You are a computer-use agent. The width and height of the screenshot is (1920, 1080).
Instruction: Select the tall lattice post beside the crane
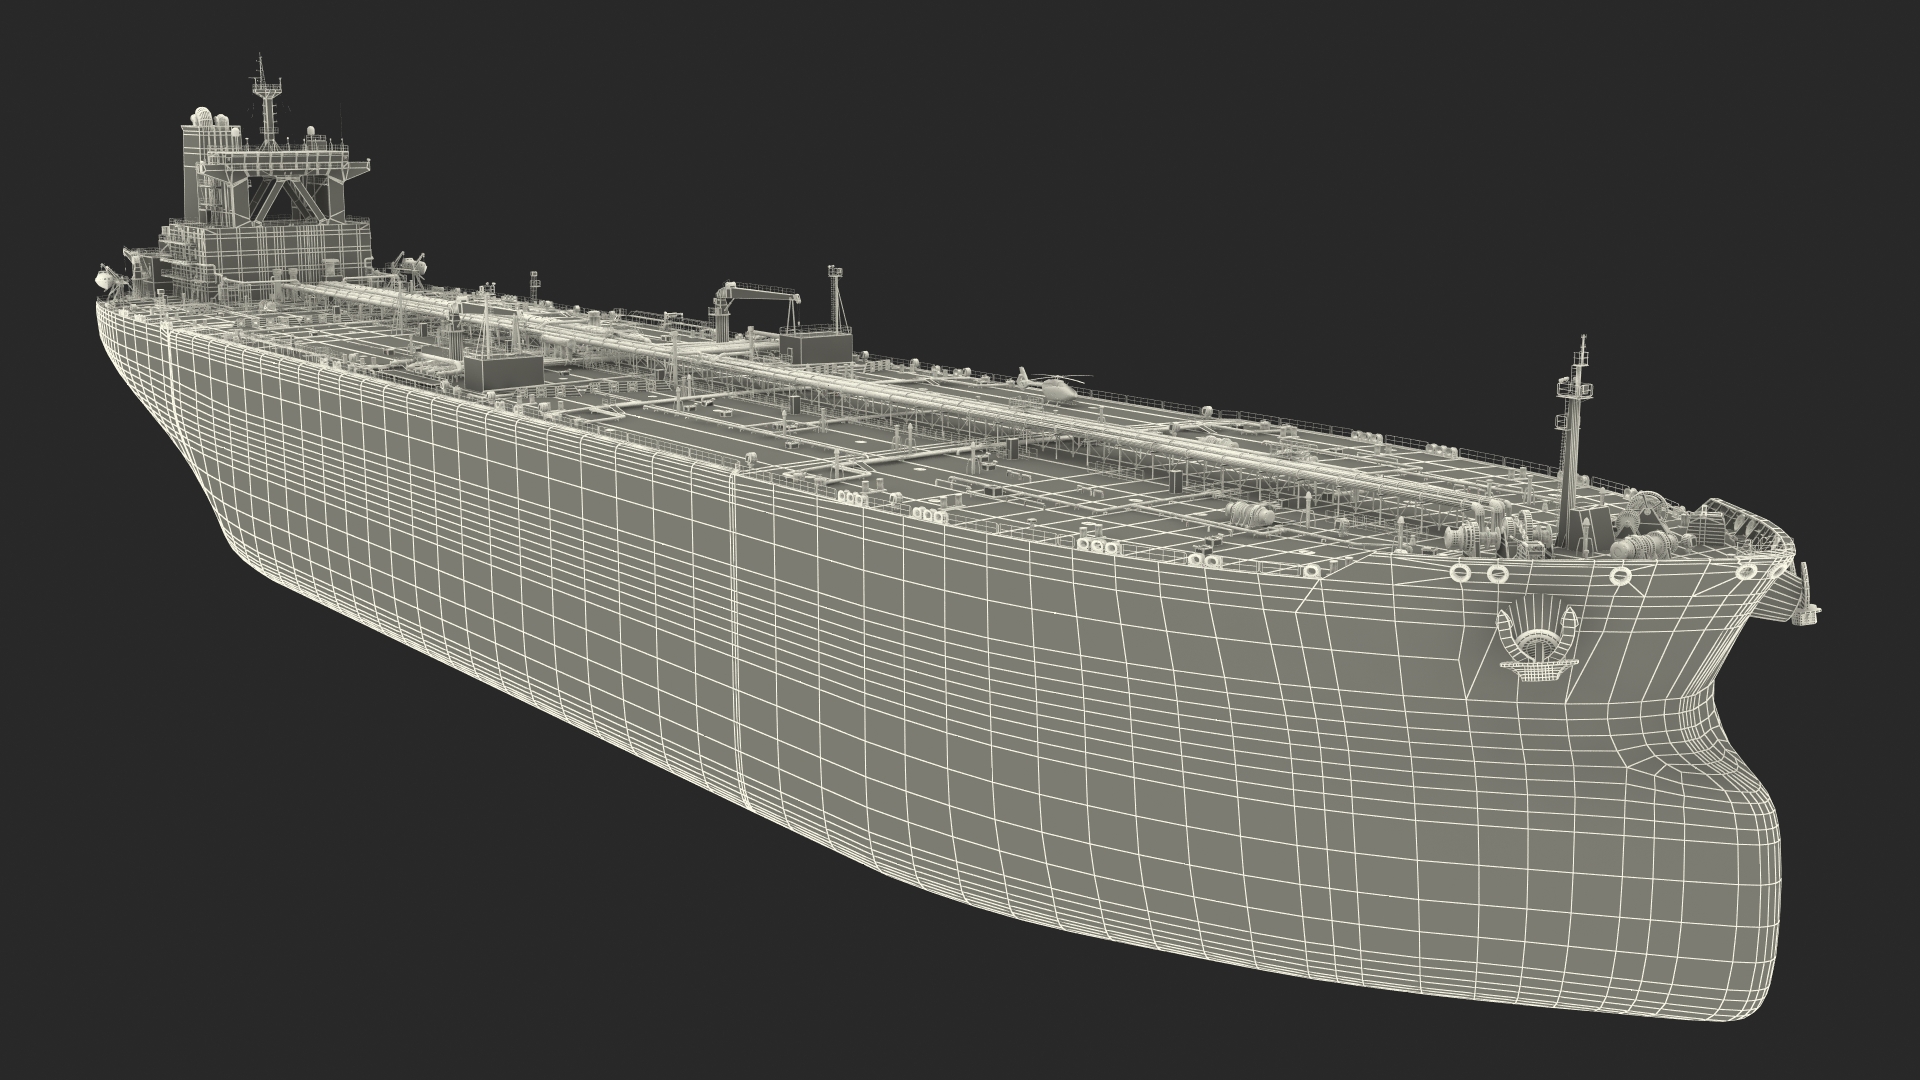coord(834,300)
